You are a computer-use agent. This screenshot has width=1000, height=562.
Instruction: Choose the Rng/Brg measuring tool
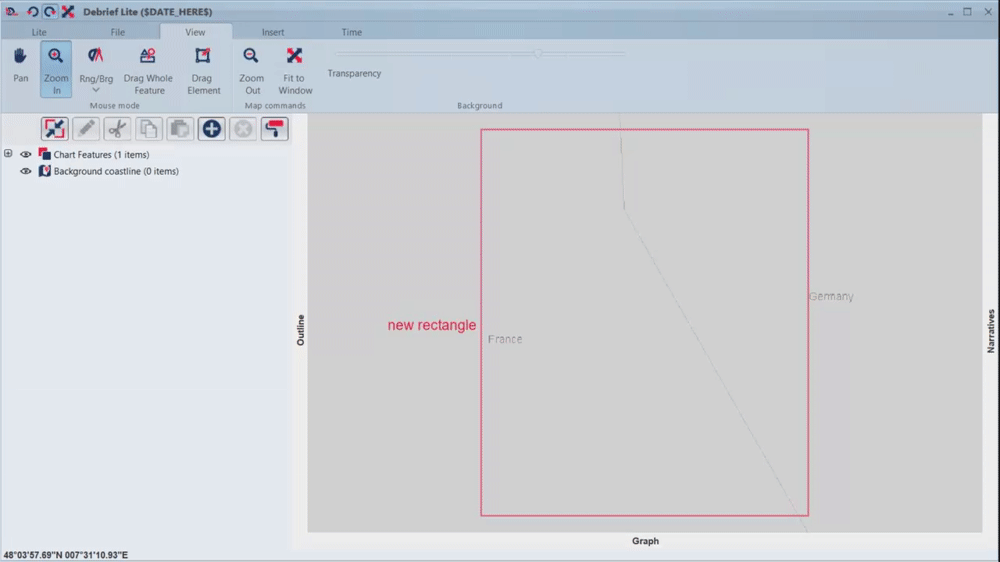point(96,64)
